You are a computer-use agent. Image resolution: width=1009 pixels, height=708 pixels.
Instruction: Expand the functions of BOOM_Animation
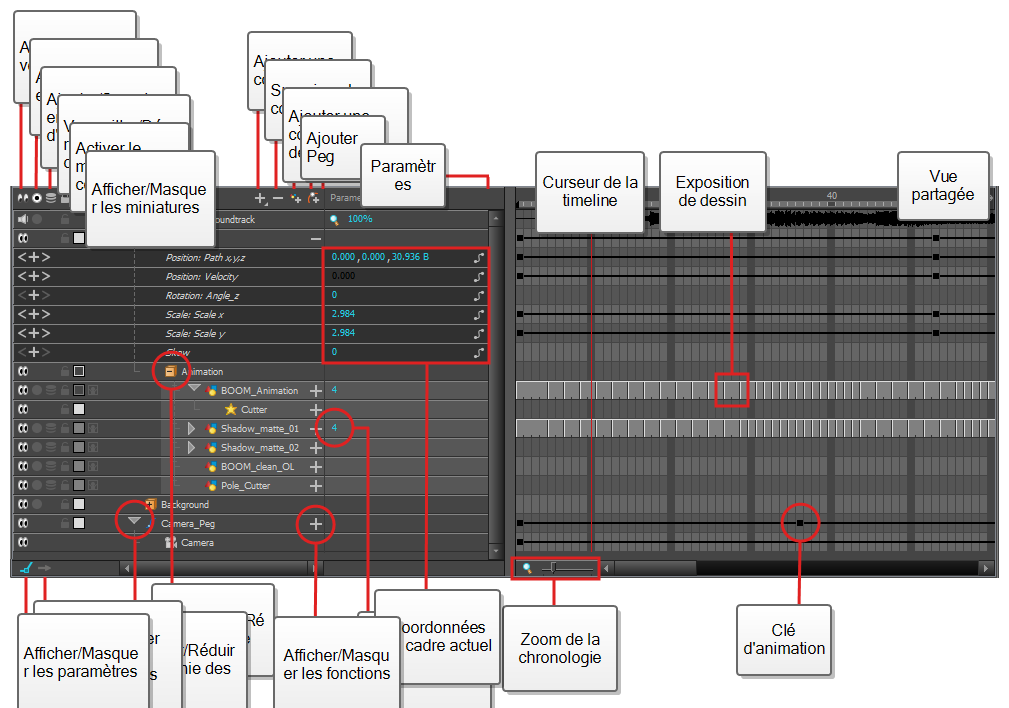316,391
